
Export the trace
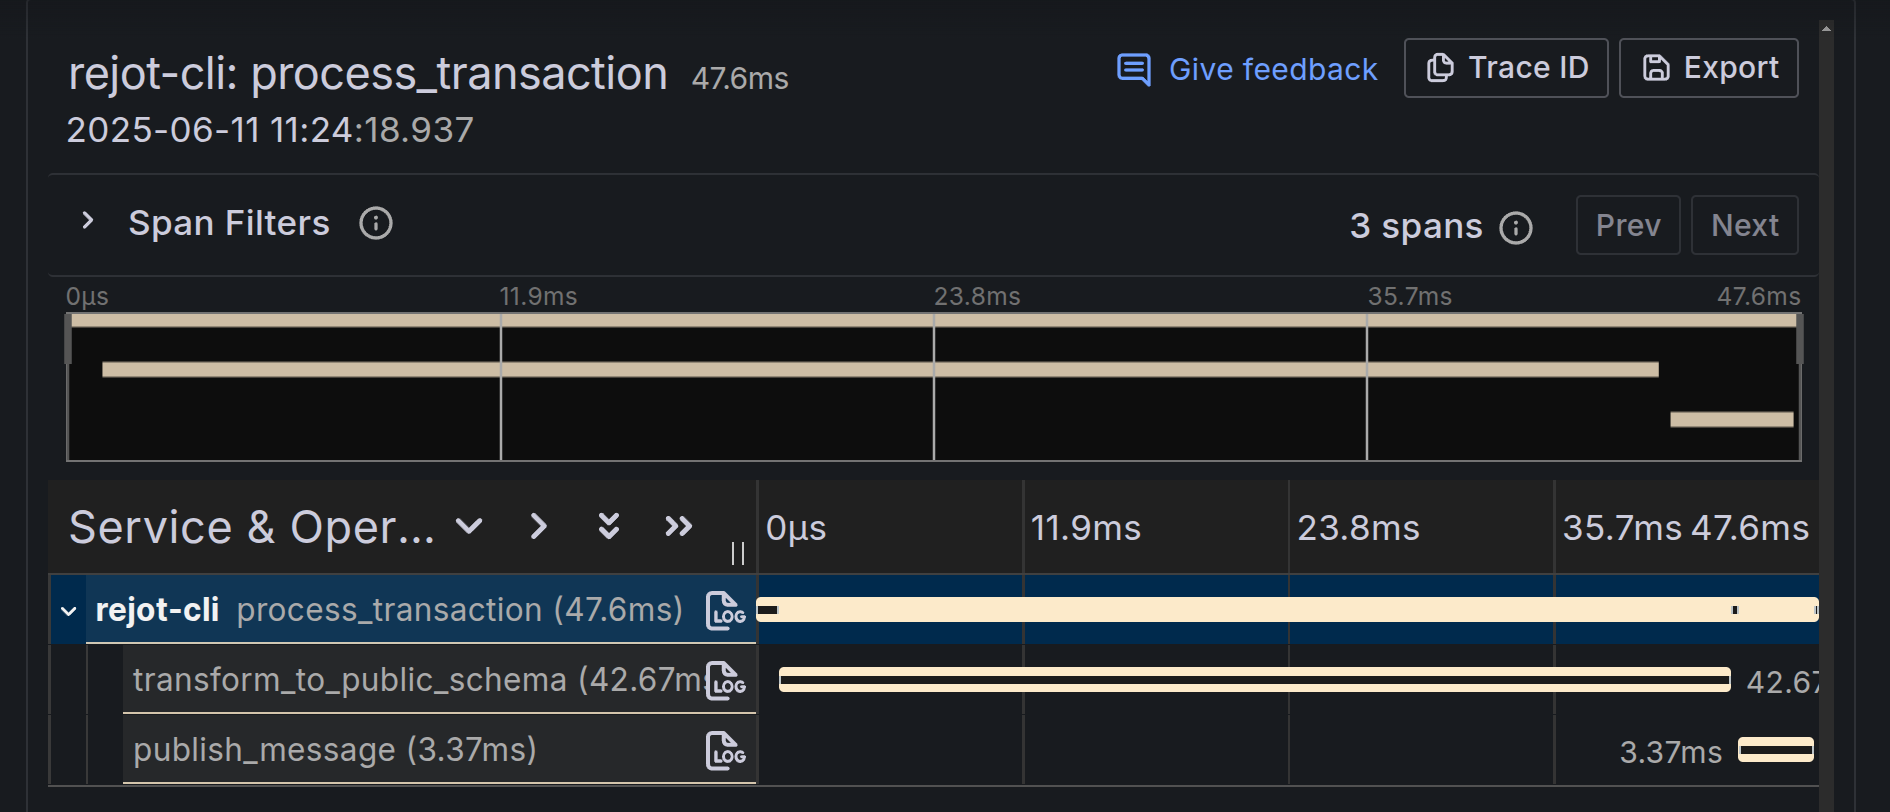point(1708,68)
